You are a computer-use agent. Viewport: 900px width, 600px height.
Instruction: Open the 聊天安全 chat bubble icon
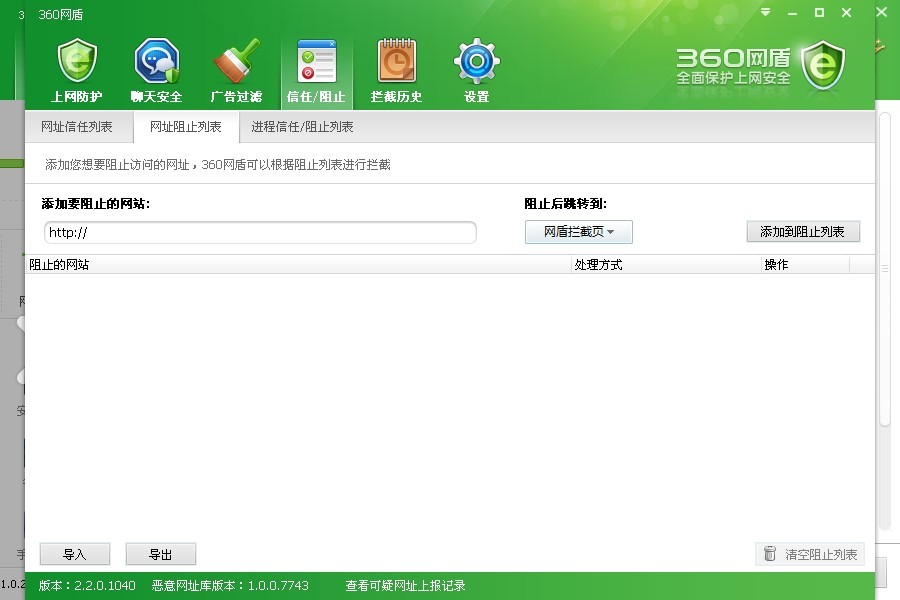point(157,61)
